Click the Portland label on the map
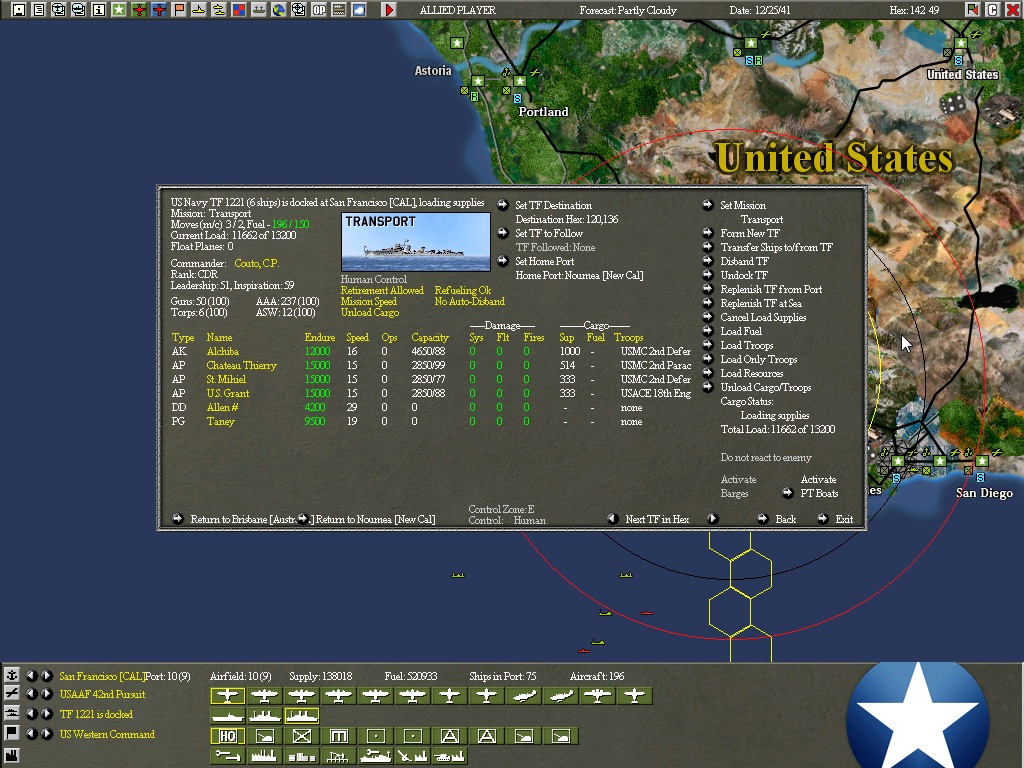This screenshot has width=1024, height=768. click(x=543, y=112)
